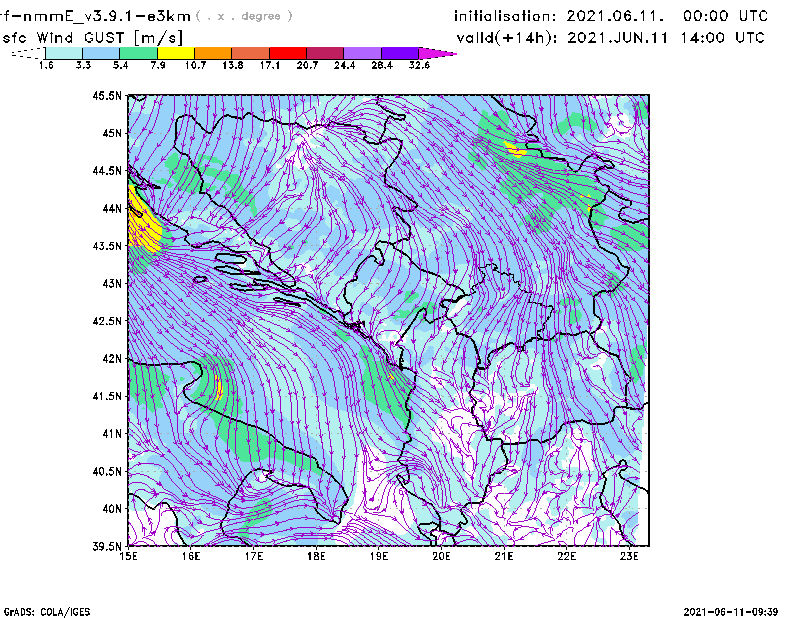Click the initialisation time '00:00 UTC'
Image resolution: width=800 pixels, height=618 pixels.
tap(726, 16)
